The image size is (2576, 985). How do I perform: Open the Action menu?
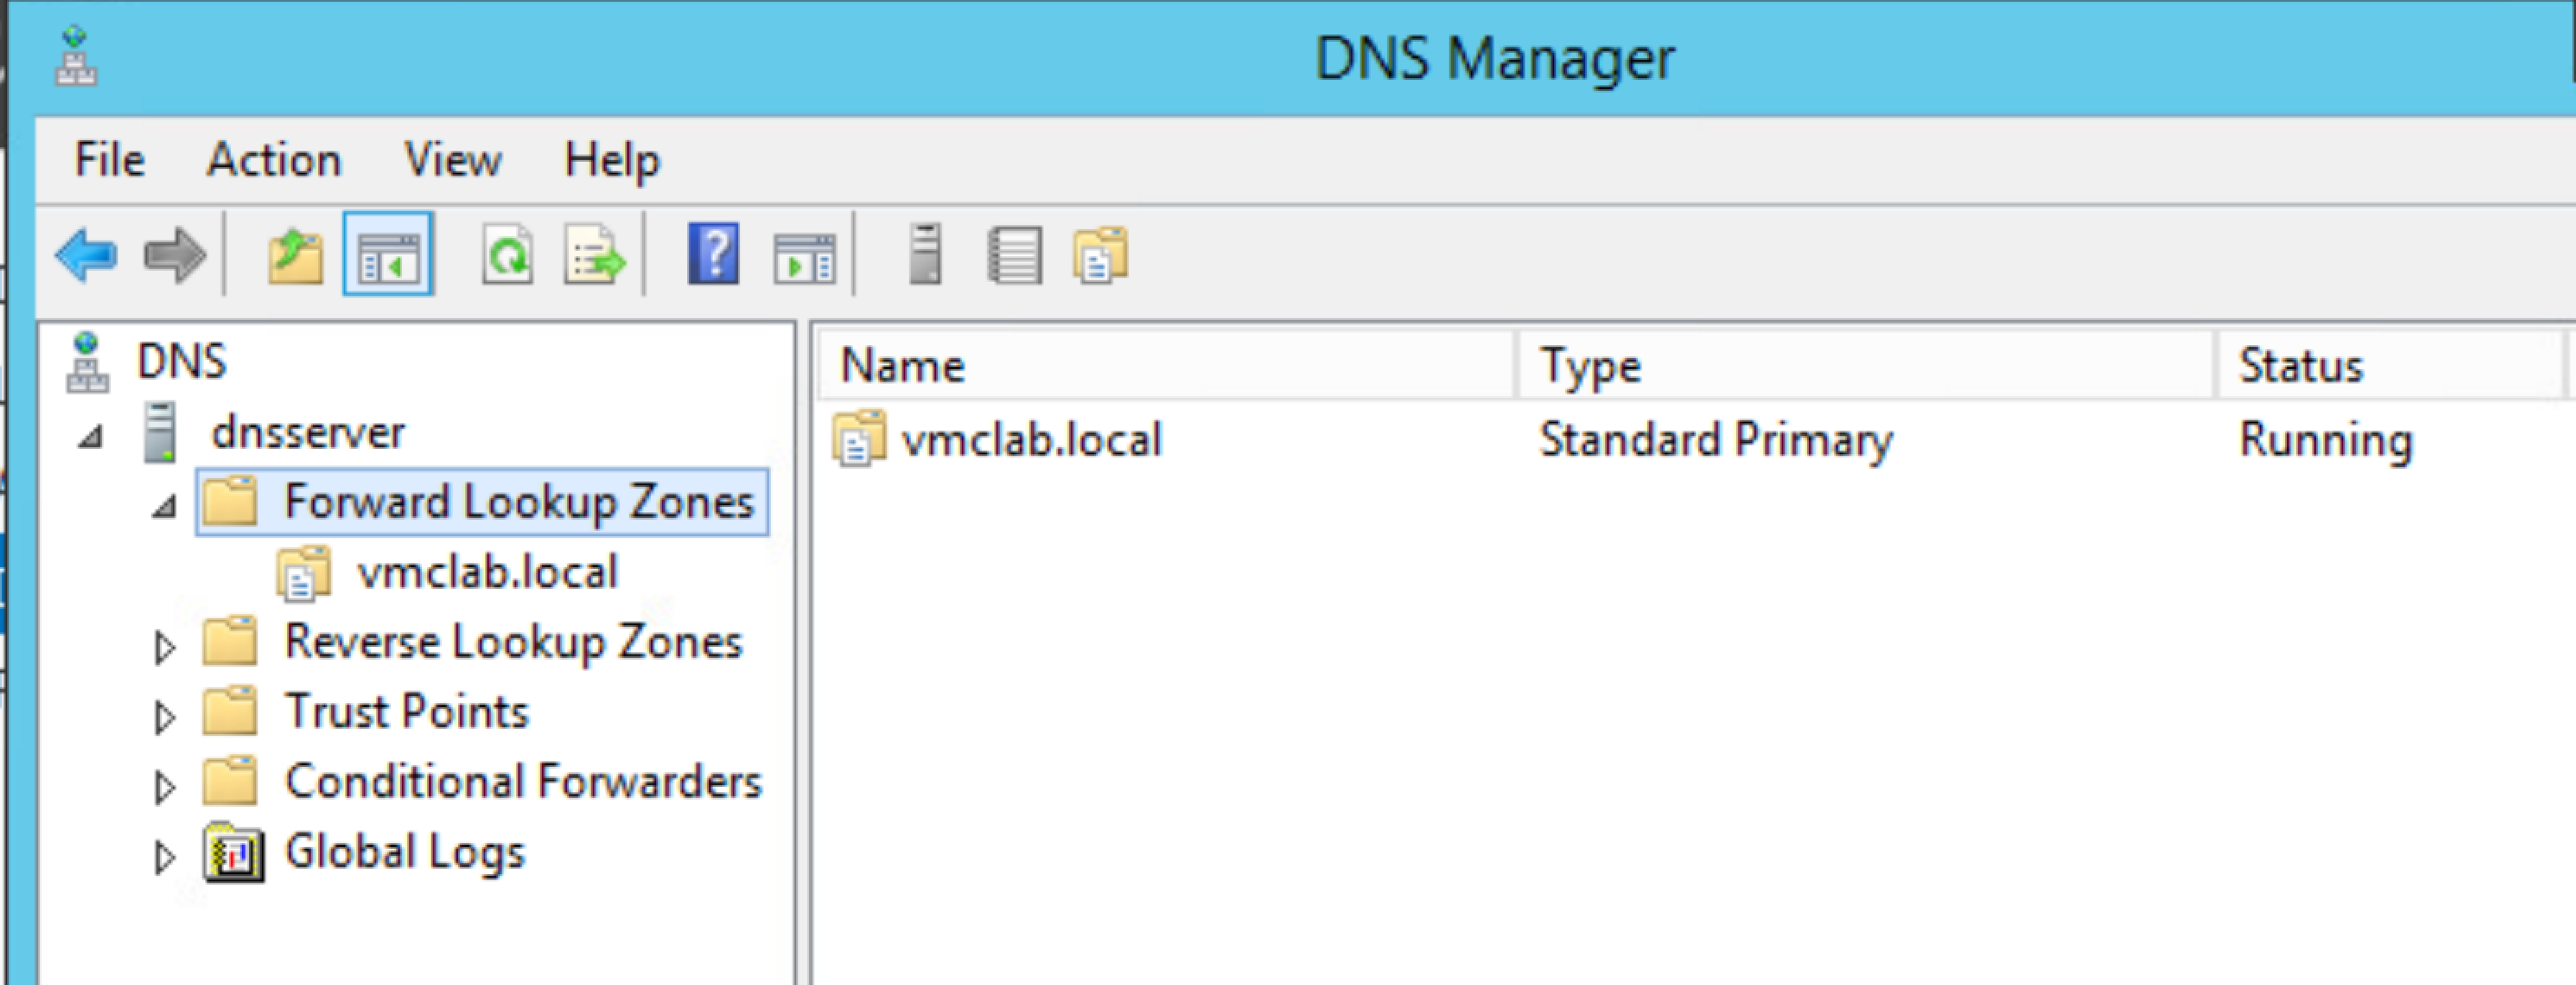tap(274, 160)
